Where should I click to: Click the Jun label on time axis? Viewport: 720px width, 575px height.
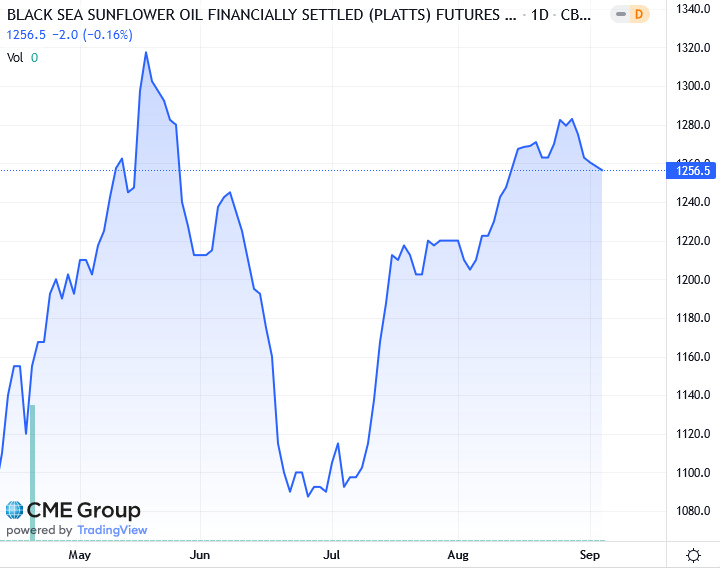pos(200,554)
